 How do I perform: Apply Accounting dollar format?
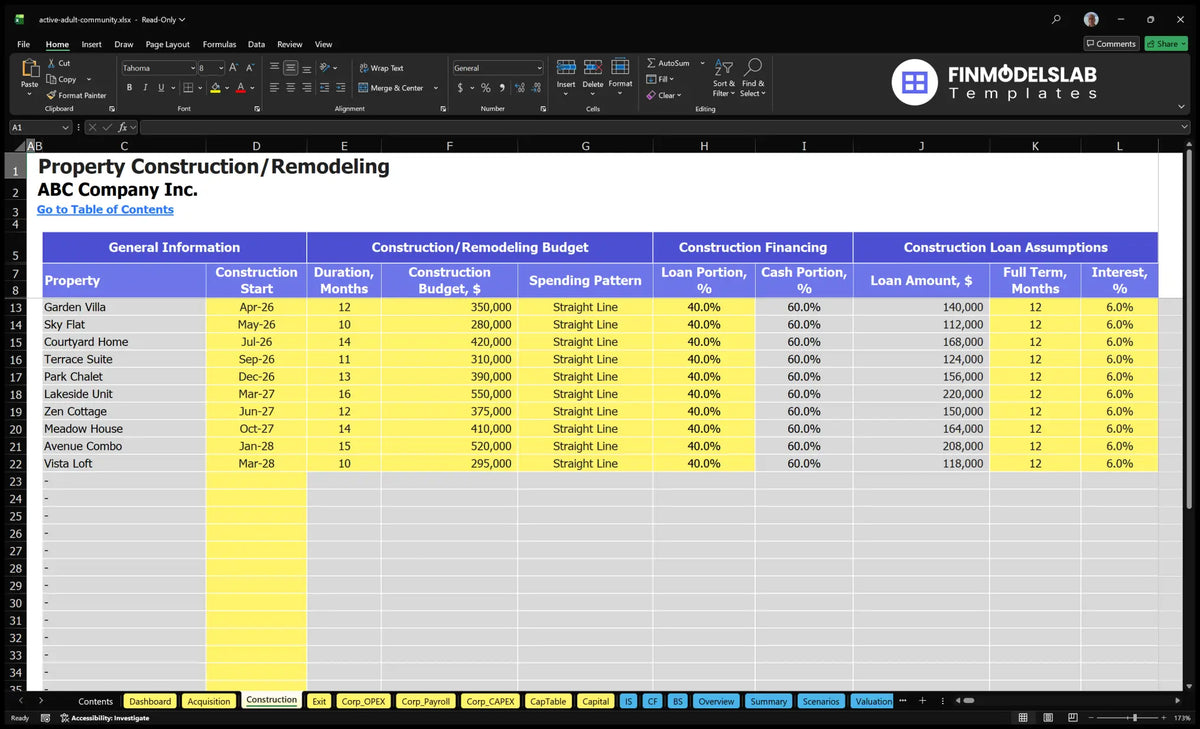coord(460,88)
